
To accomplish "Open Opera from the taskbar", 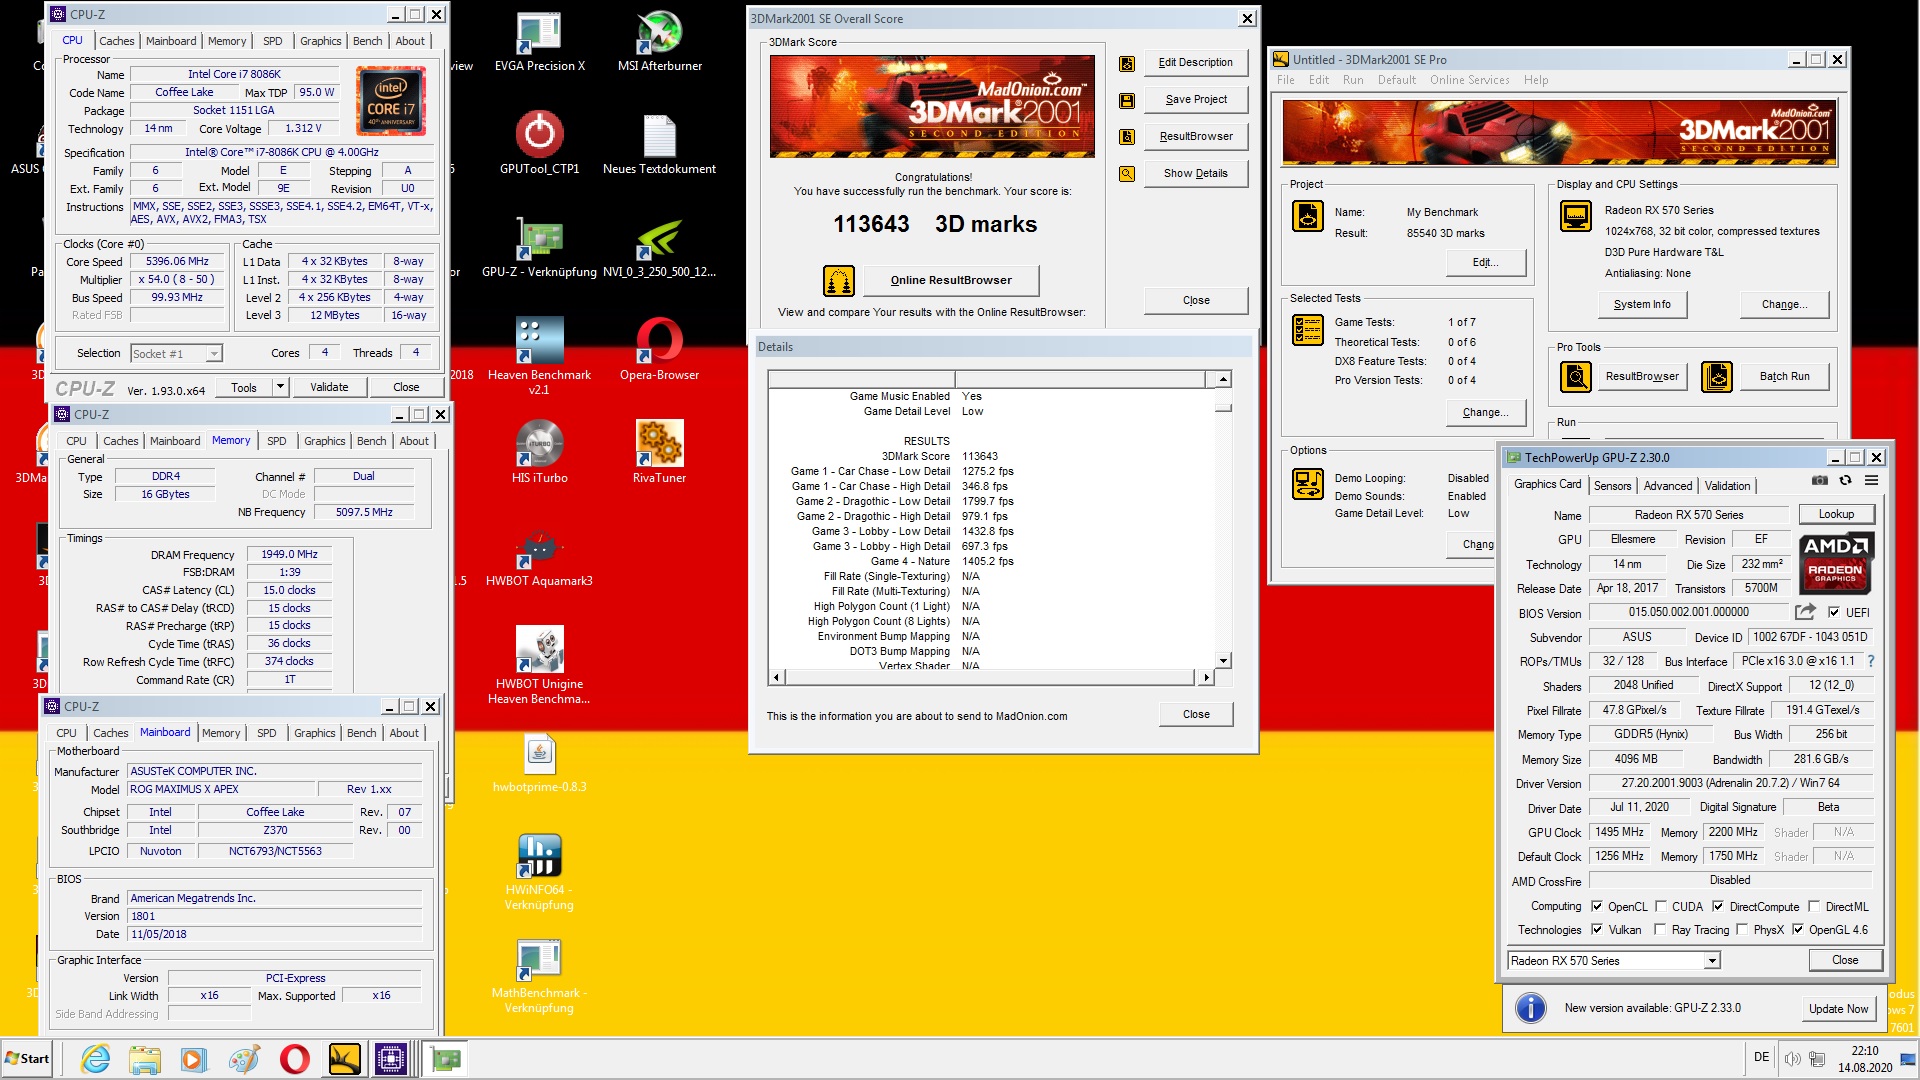I will (x=295, y=1059).
